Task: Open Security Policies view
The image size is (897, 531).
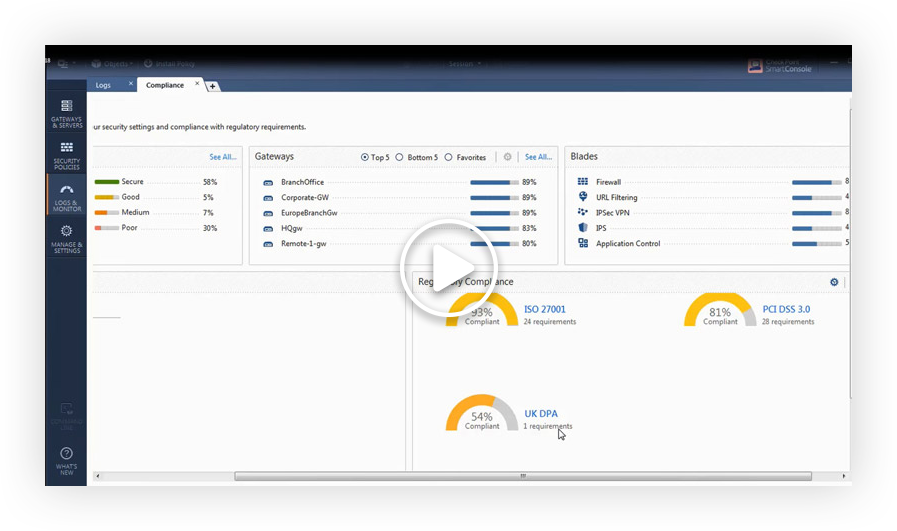Action: [x=66, y=156]
